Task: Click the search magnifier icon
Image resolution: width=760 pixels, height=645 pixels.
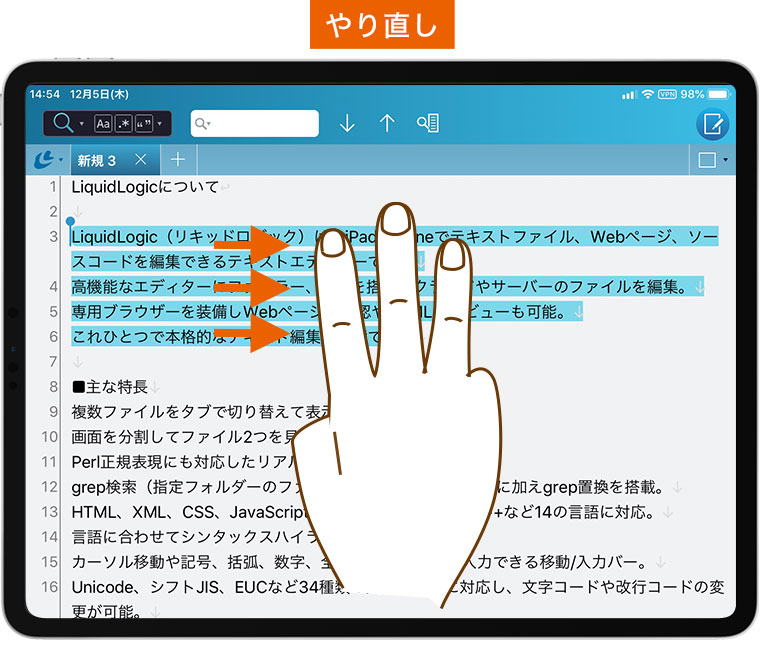Action: point(63,123)
